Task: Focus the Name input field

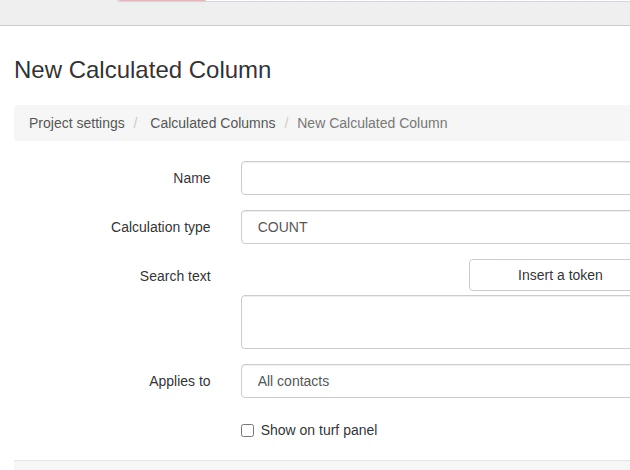Action: pyautogui.click(x=436, y=178)
